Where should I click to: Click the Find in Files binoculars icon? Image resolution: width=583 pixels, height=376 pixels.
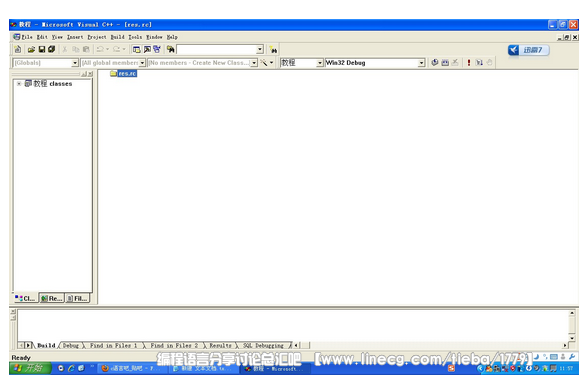pos(171,49)
